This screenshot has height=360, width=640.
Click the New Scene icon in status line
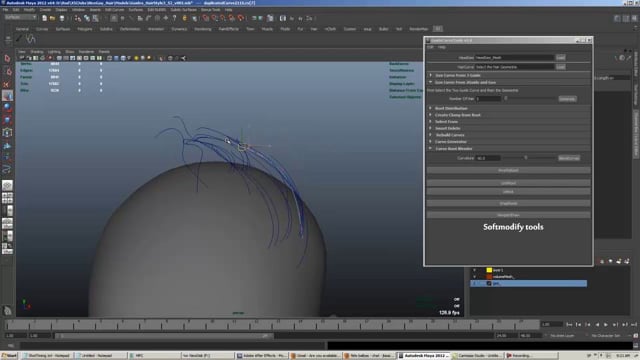[x=44, y=18]
